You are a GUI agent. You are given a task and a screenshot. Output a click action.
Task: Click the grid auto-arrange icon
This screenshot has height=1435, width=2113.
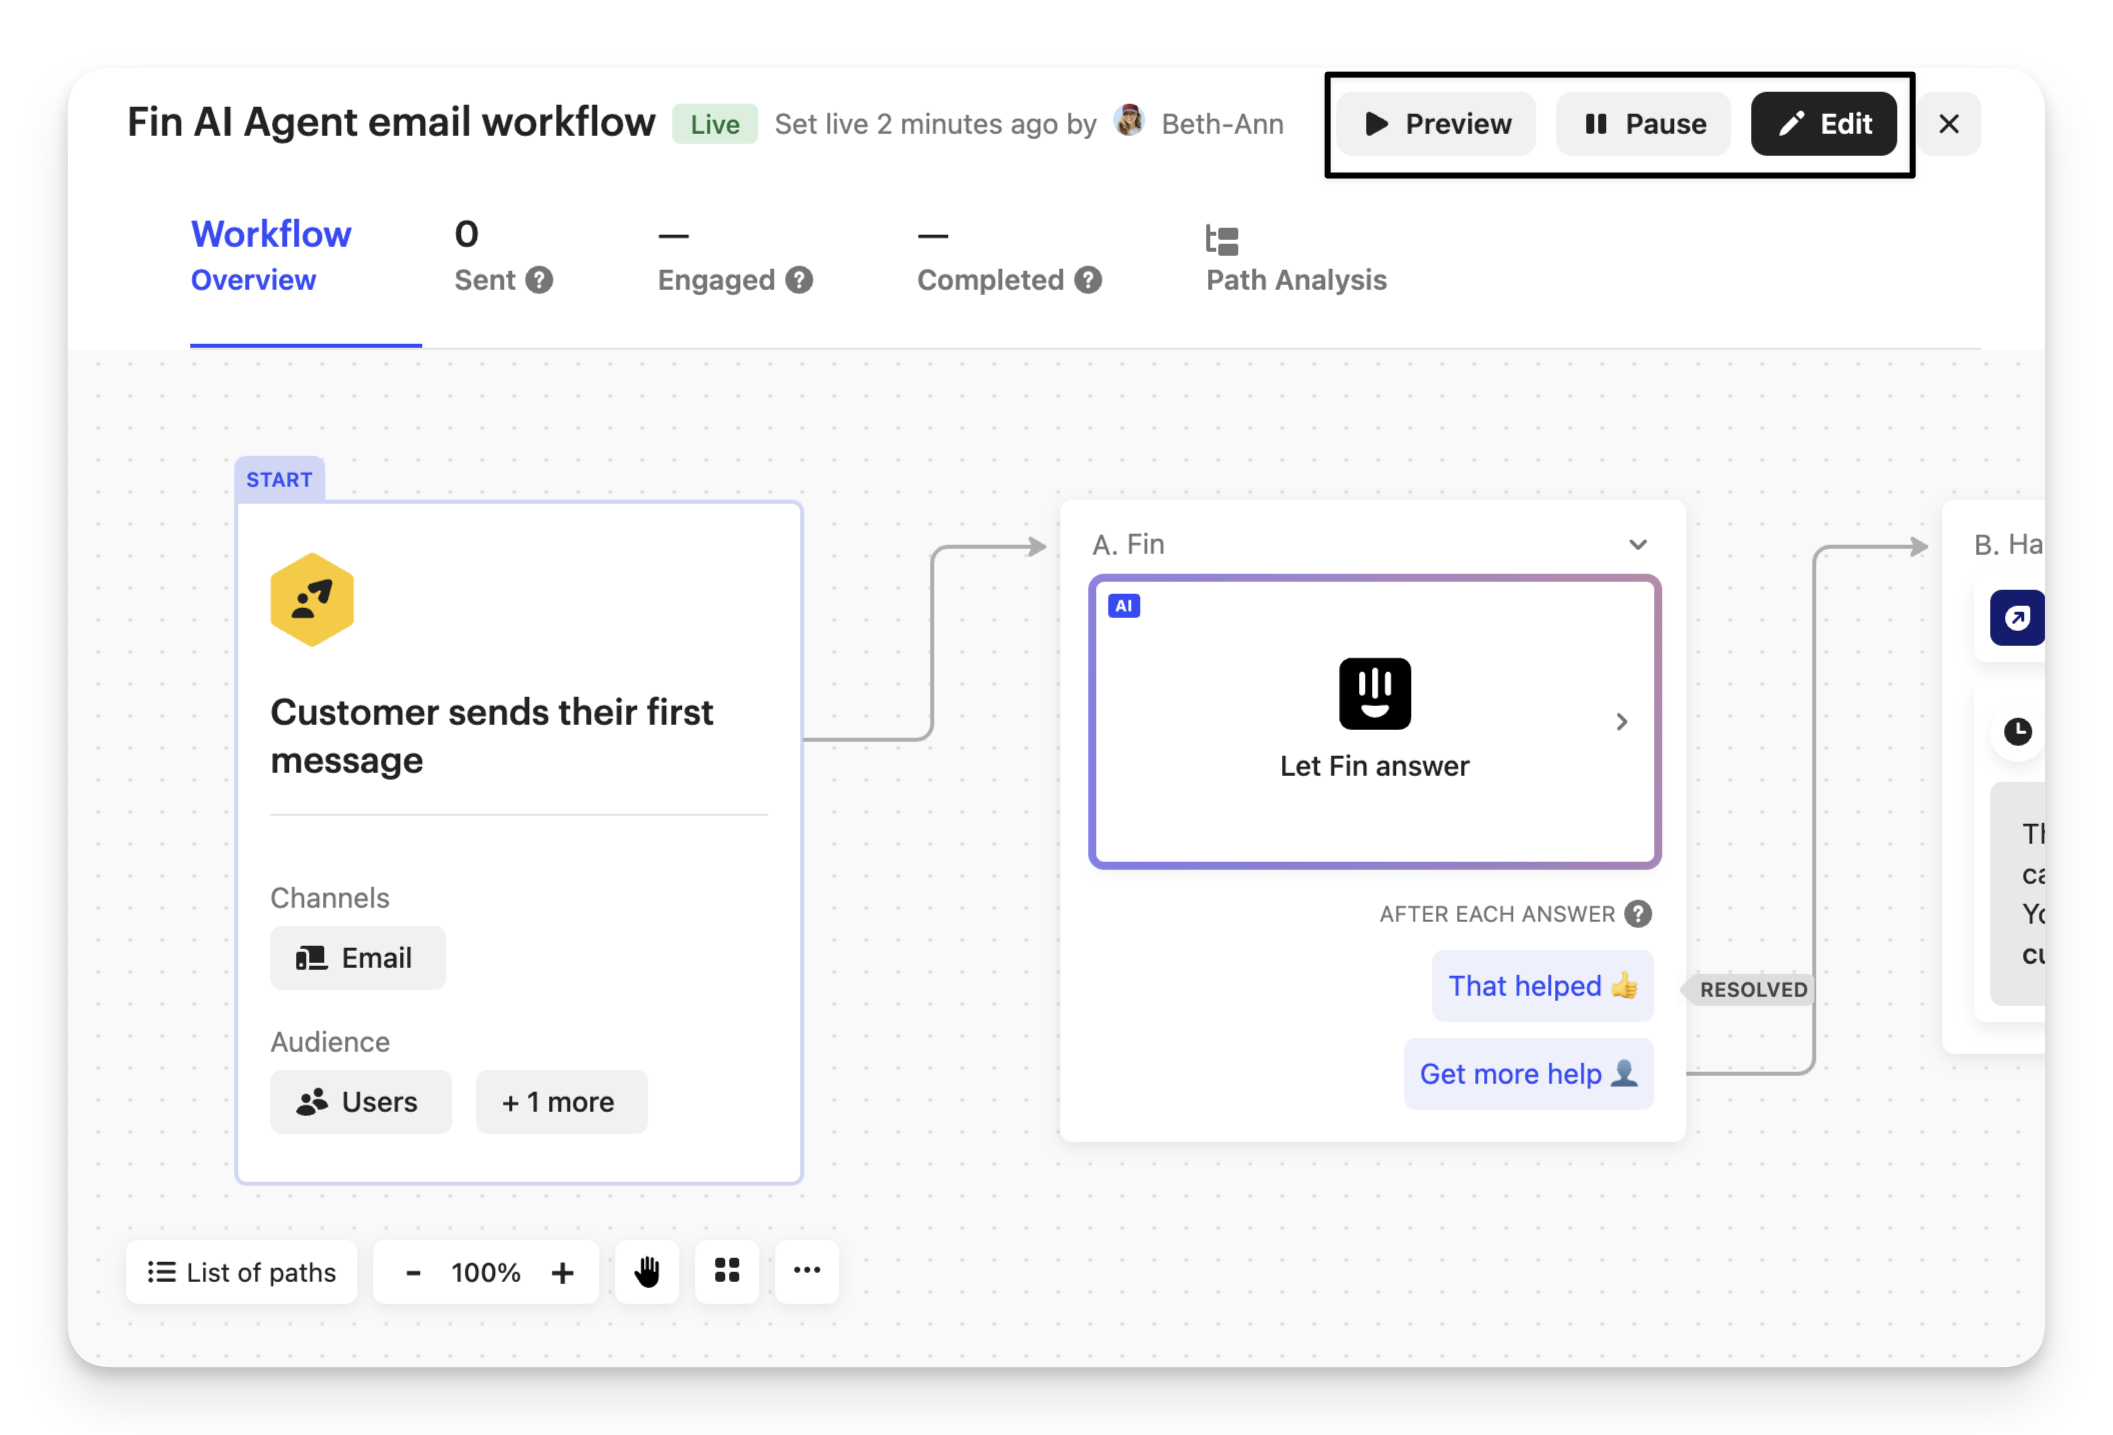[x=727, y=1272]
